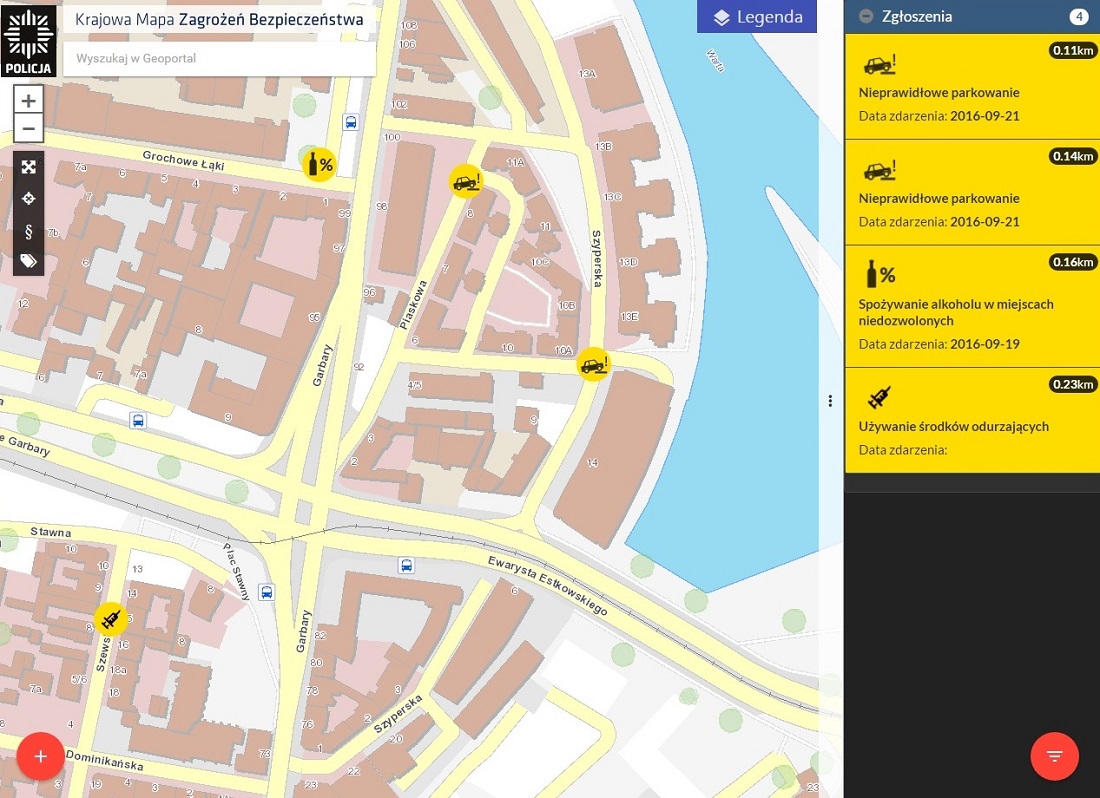Zoom out with the minus button

point(29,129)
